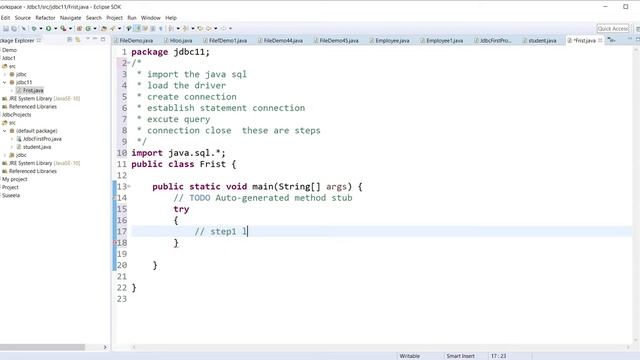Click the Package Explorer horizontal scrollbar thumb
Screen dimensions: 640x360
tap(42, 347)
